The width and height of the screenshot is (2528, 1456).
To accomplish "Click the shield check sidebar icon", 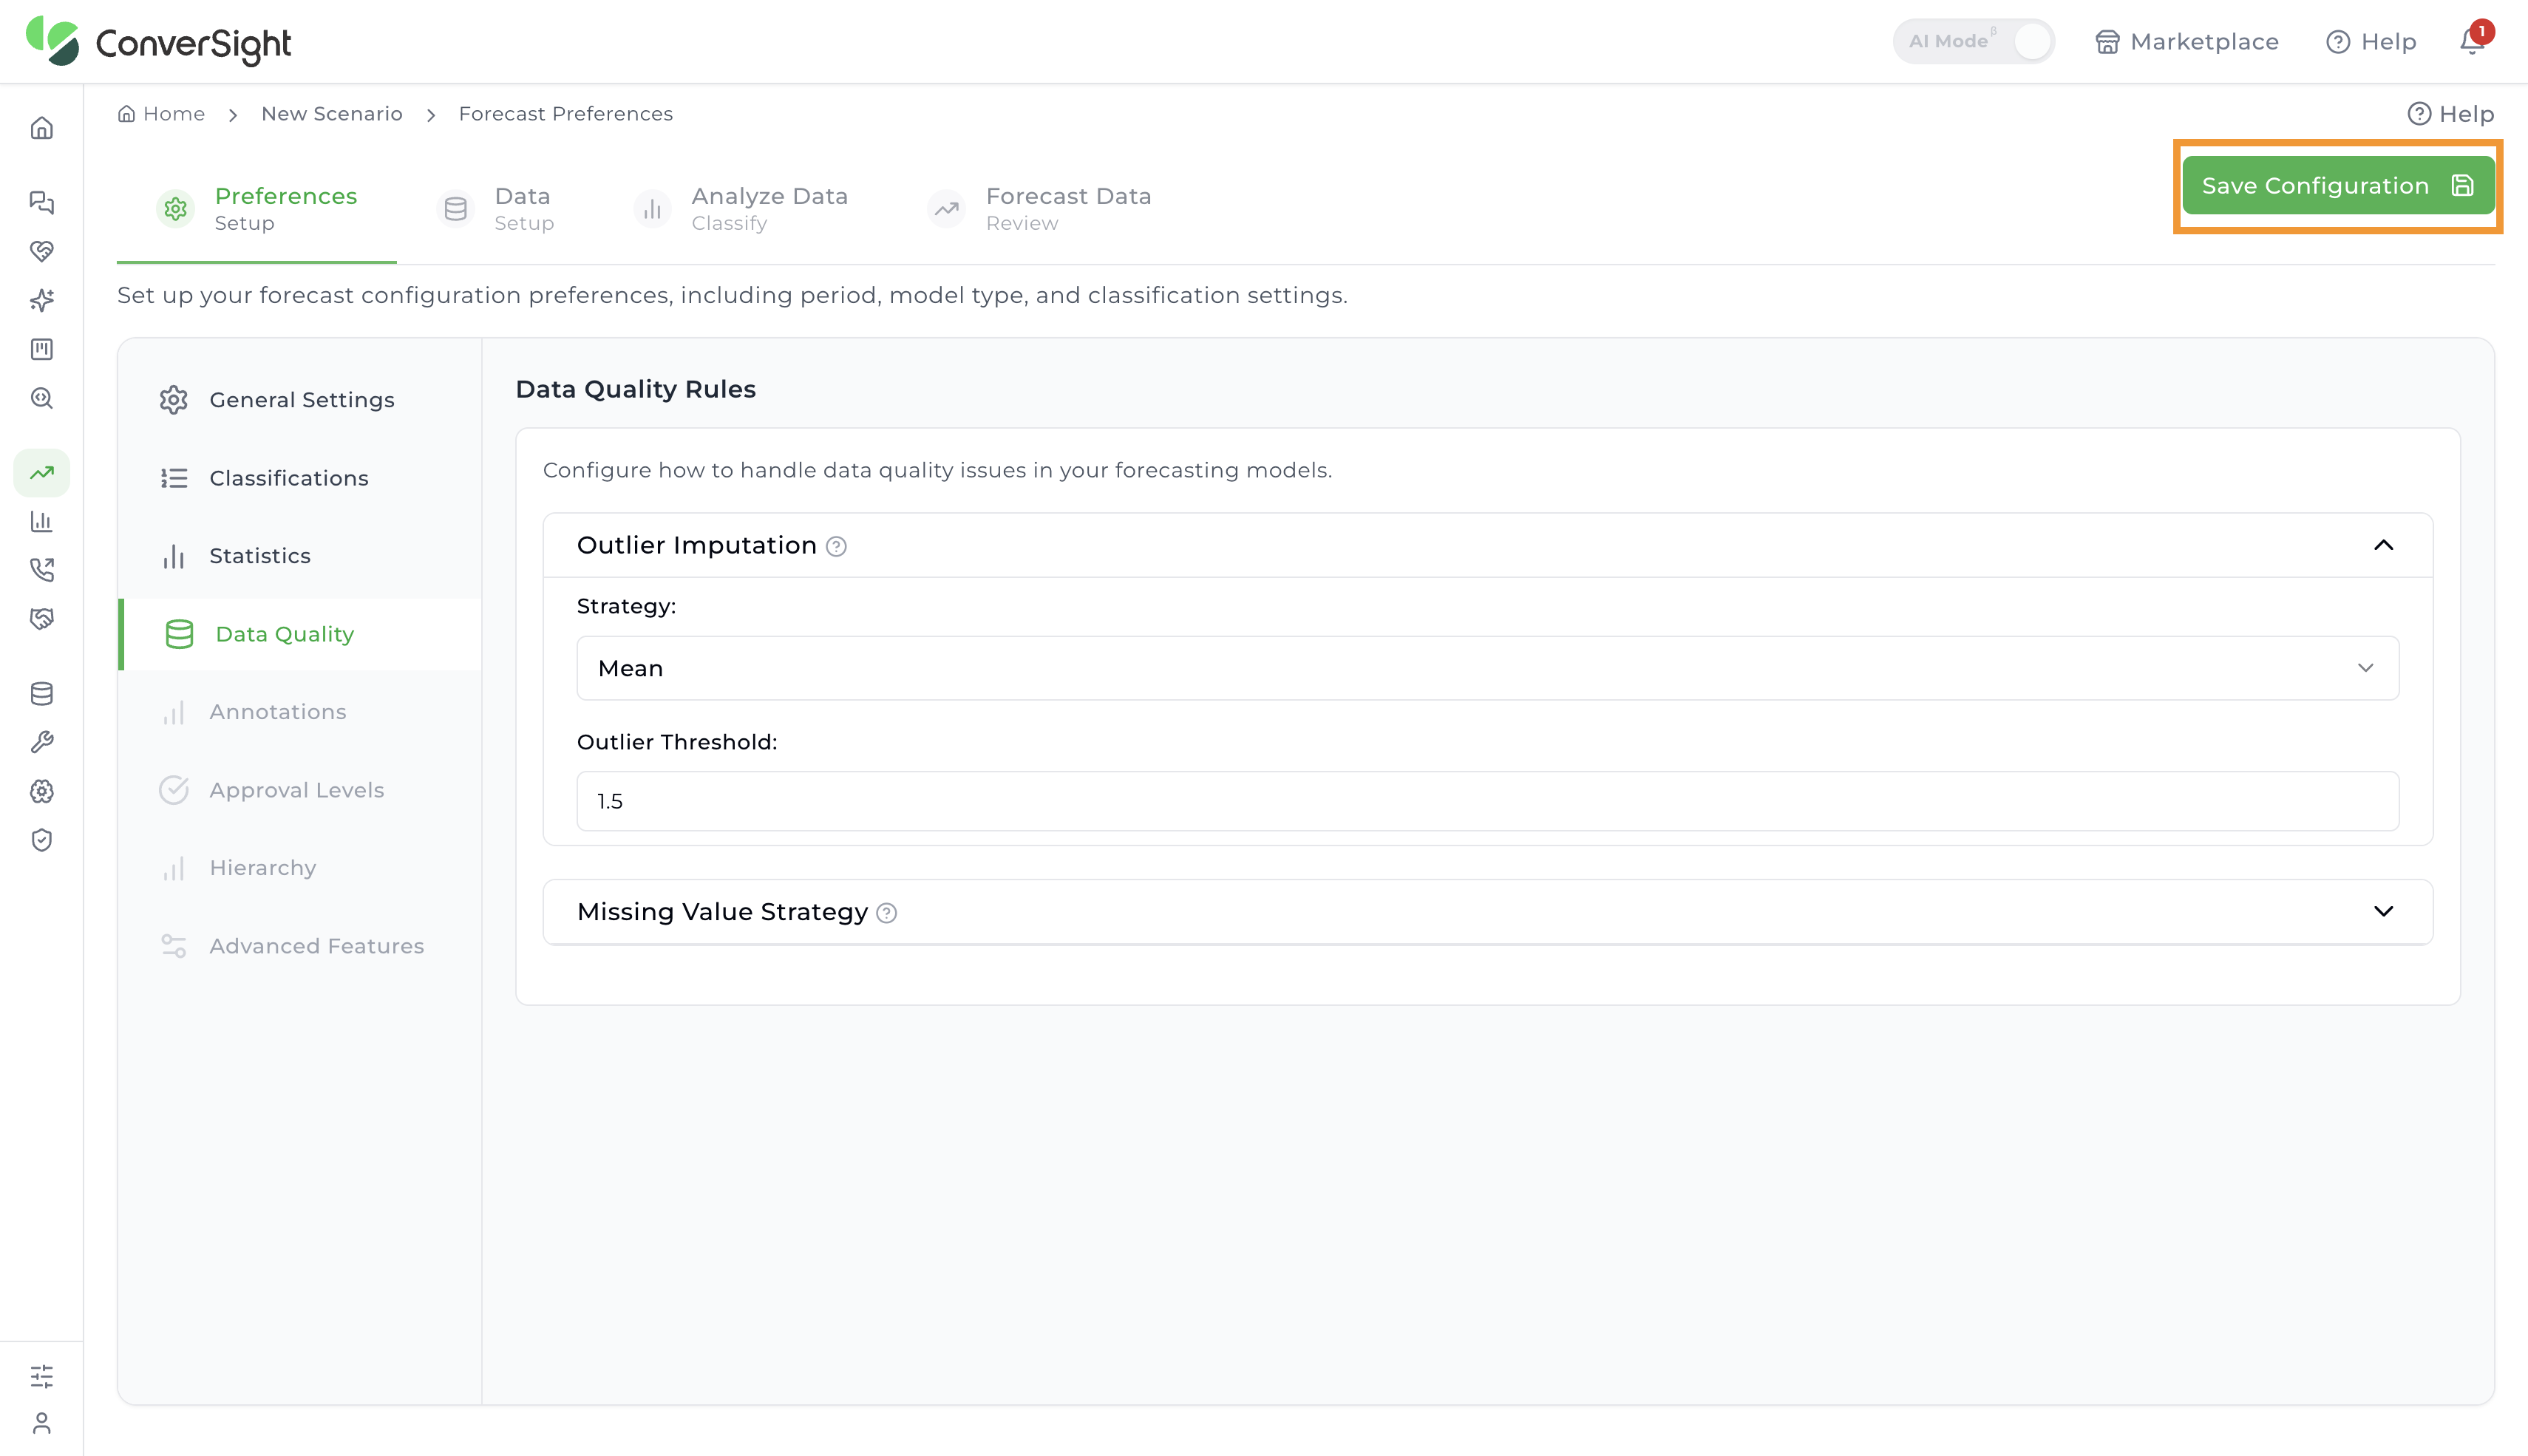I will click(x=41, y=840).
